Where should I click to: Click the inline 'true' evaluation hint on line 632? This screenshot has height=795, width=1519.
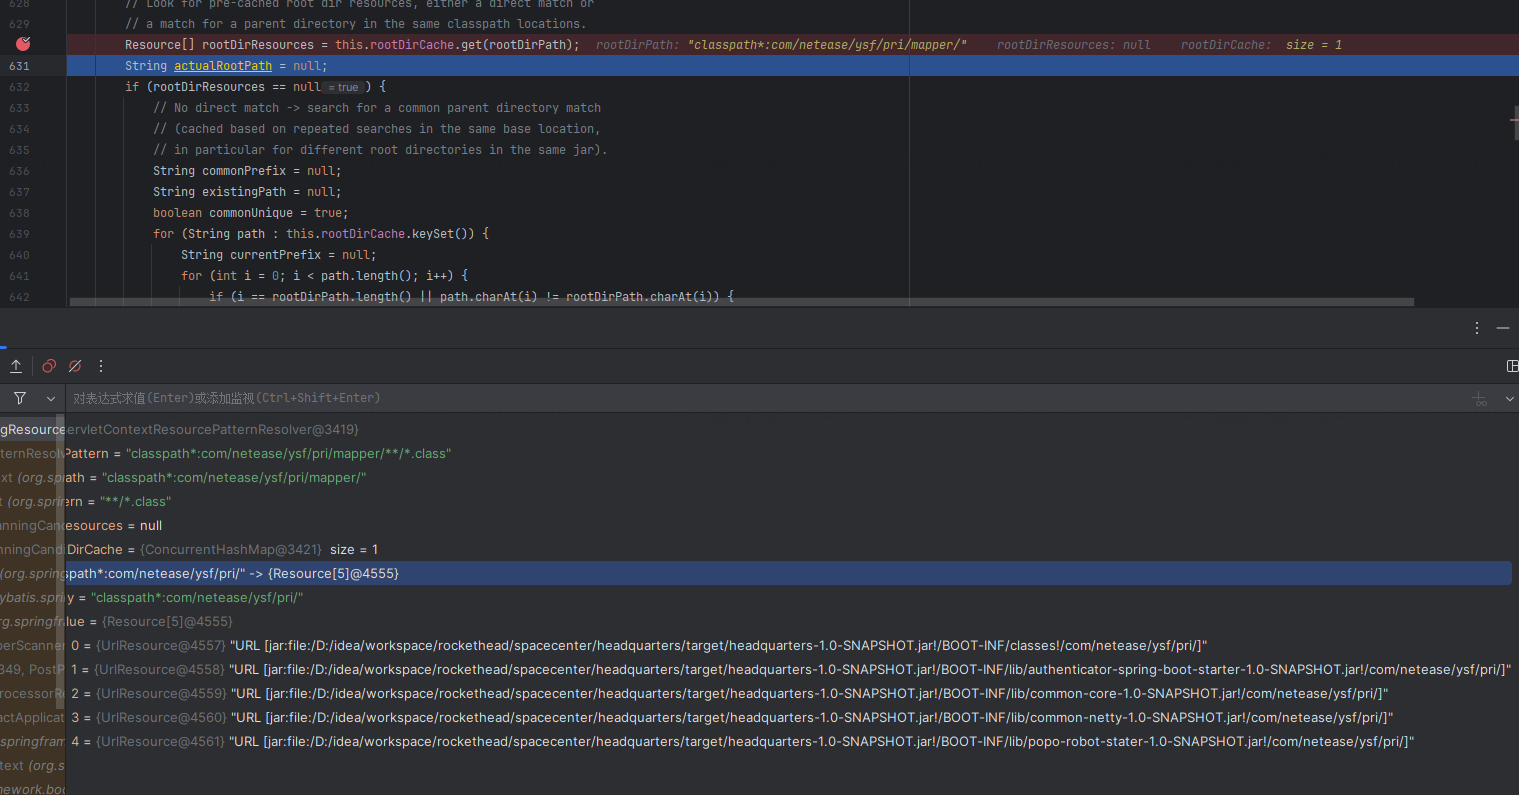343,87
